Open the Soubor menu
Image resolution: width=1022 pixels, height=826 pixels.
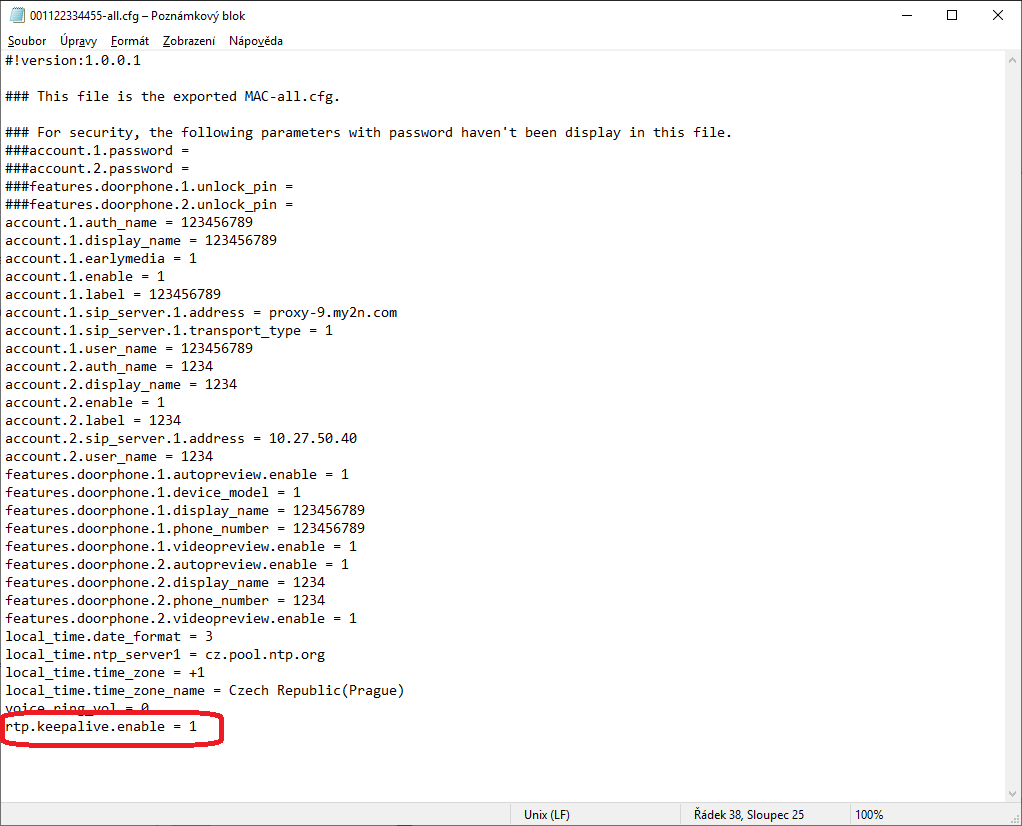[27, 41]
